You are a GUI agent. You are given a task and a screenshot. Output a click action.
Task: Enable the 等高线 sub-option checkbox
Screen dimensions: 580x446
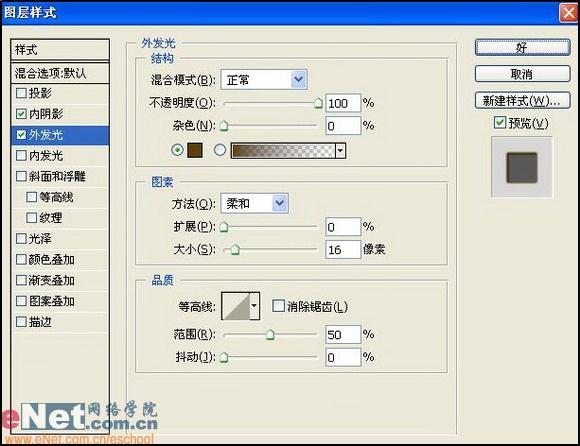point(31,197)
